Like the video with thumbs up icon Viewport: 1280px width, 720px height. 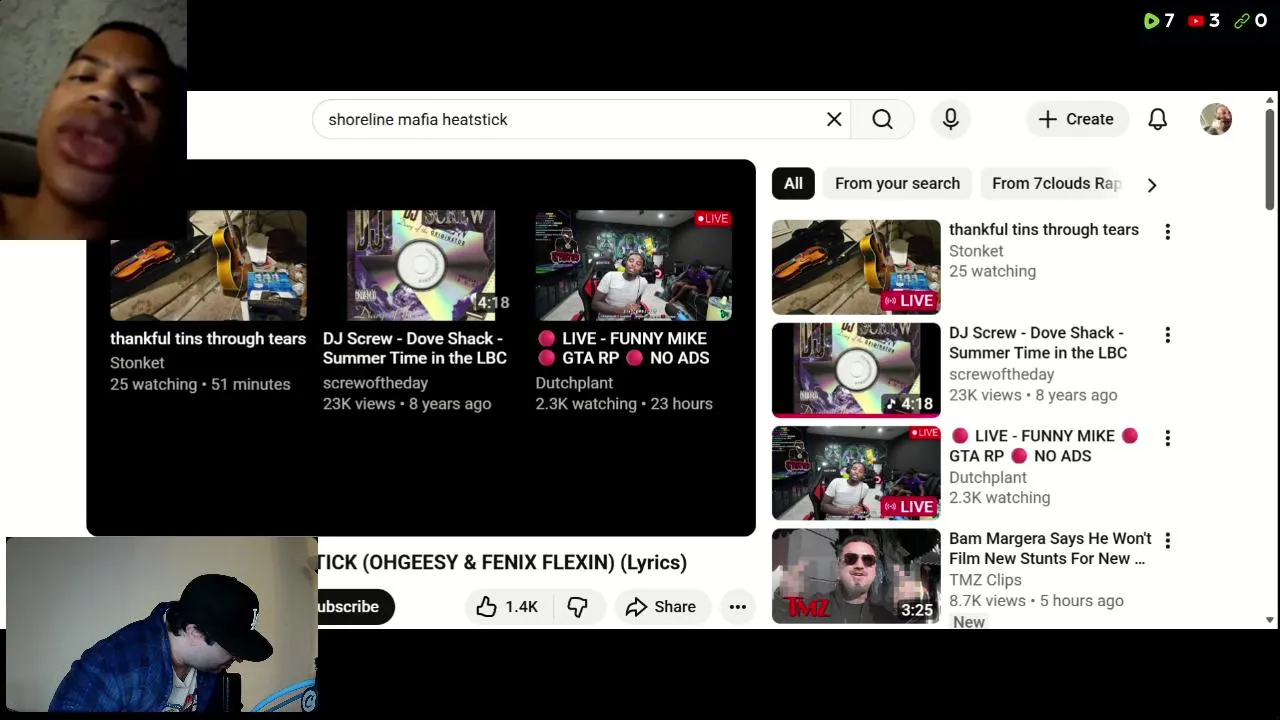[x=487, y=606]
